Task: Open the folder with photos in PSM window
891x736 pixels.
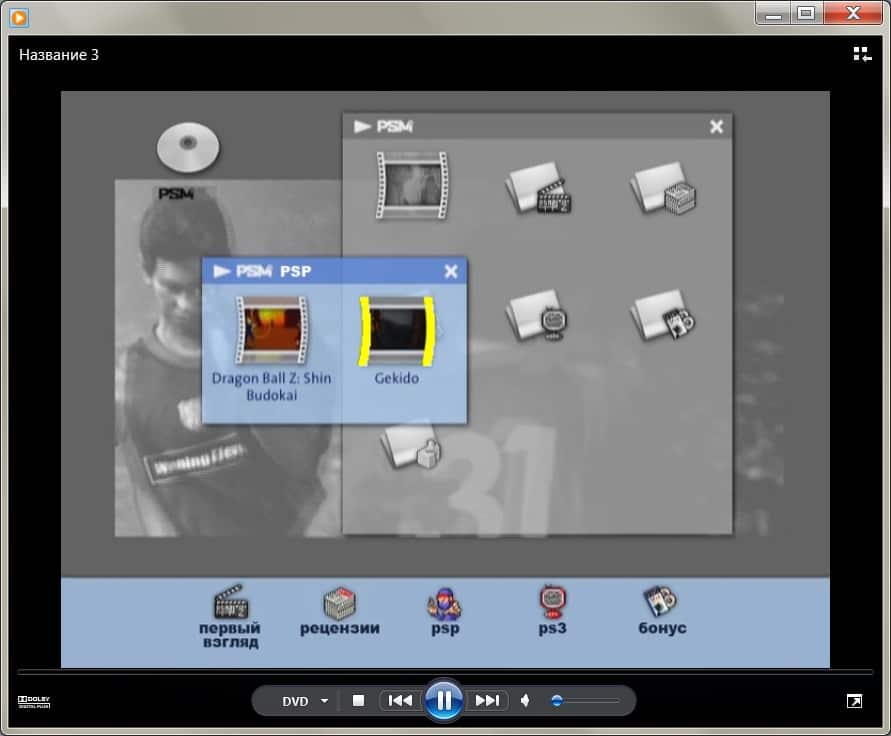Action: click(x=663, y=315)
